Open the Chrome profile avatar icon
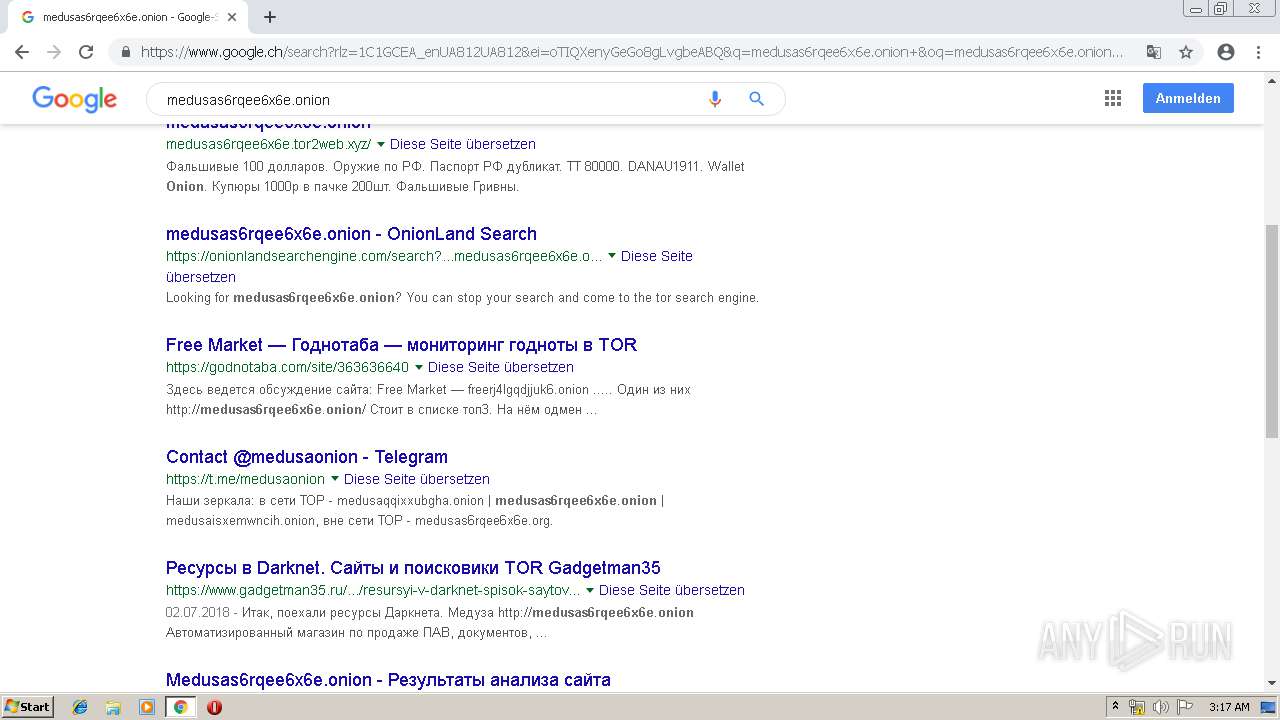Image resolution: width=1280 pixels, height=720 pixels. (x=1226, y=52)
